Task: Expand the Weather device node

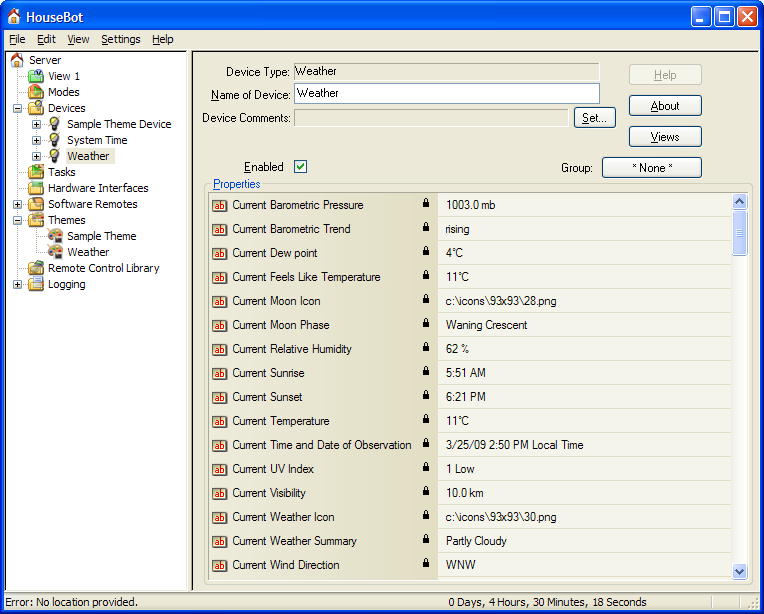Action: pyautogui.click(x=37, y=156)
